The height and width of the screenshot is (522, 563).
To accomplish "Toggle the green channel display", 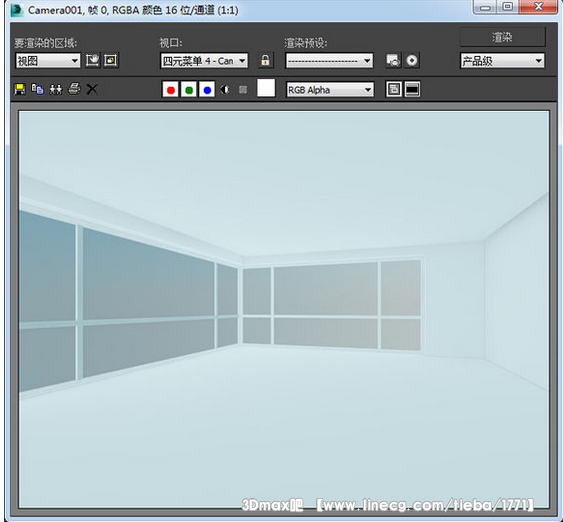I will click(189, 89).
